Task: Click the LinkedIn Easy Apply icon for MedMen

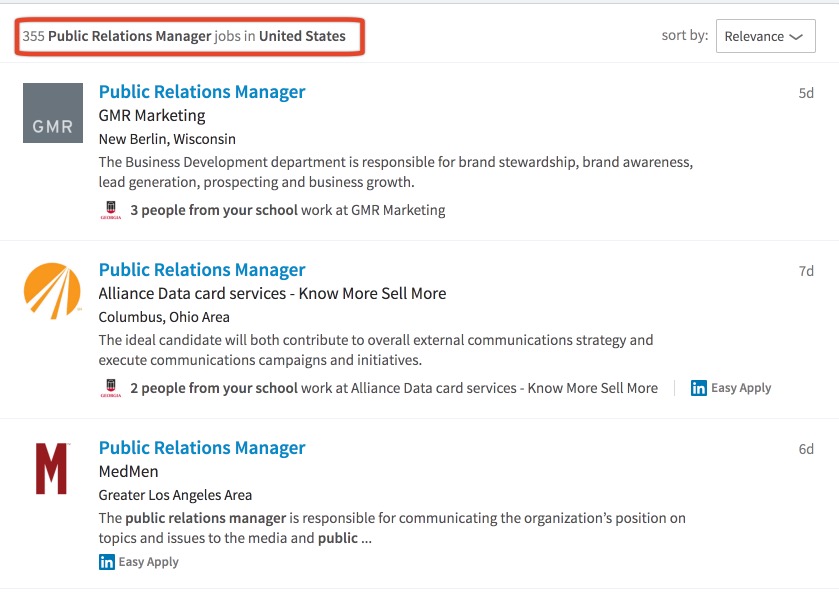Action: tap(107, 562)
